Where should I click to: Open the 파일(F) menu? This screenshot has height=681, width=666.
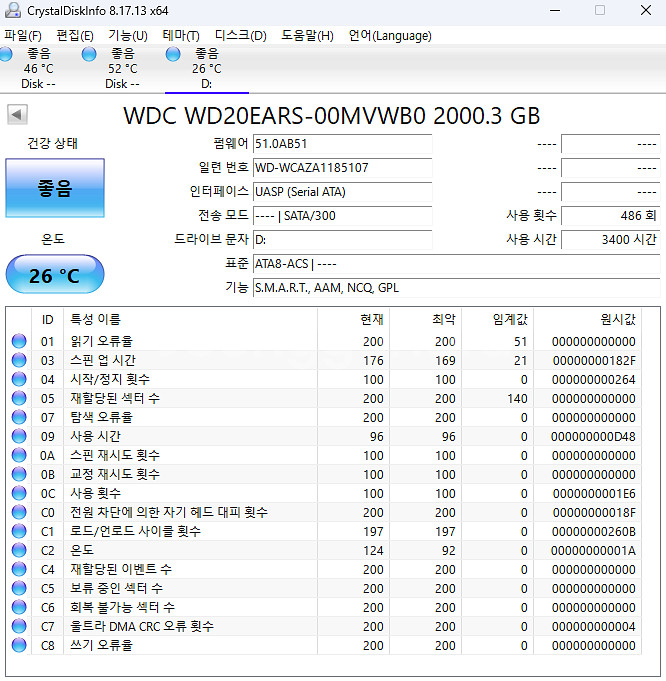[23, 36]
